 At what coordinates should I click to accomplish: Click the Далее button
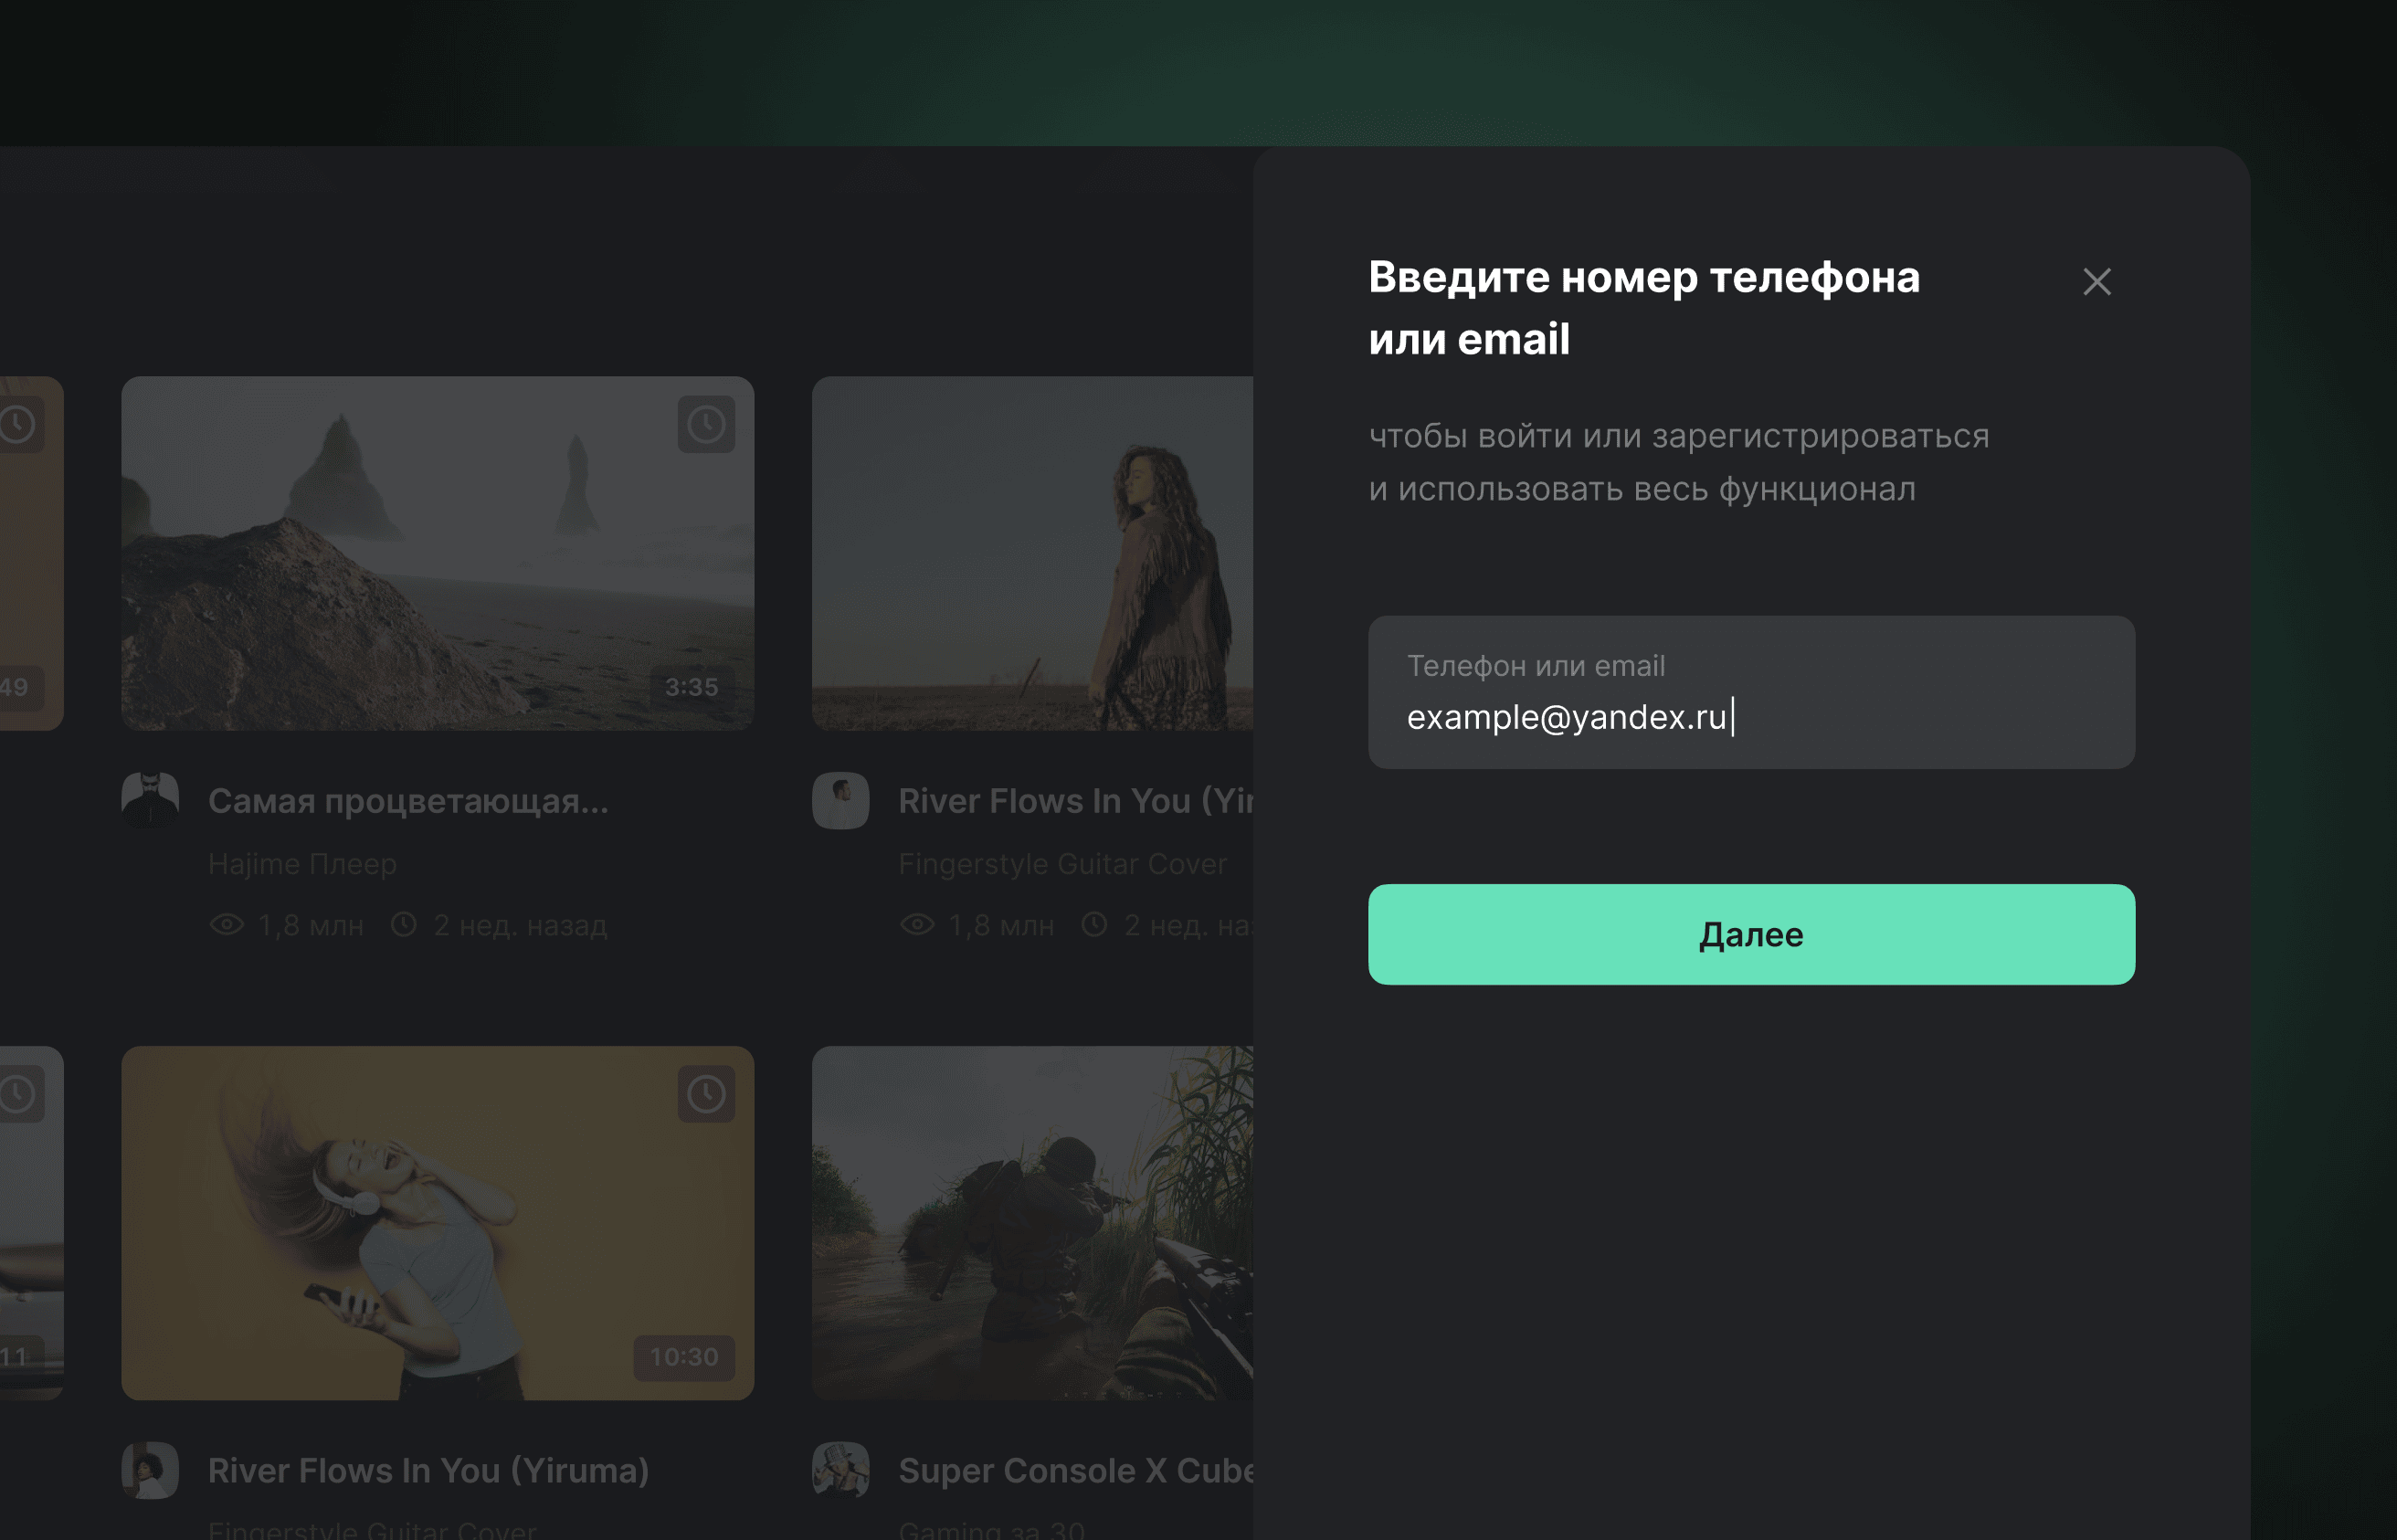pos(1751,934)
